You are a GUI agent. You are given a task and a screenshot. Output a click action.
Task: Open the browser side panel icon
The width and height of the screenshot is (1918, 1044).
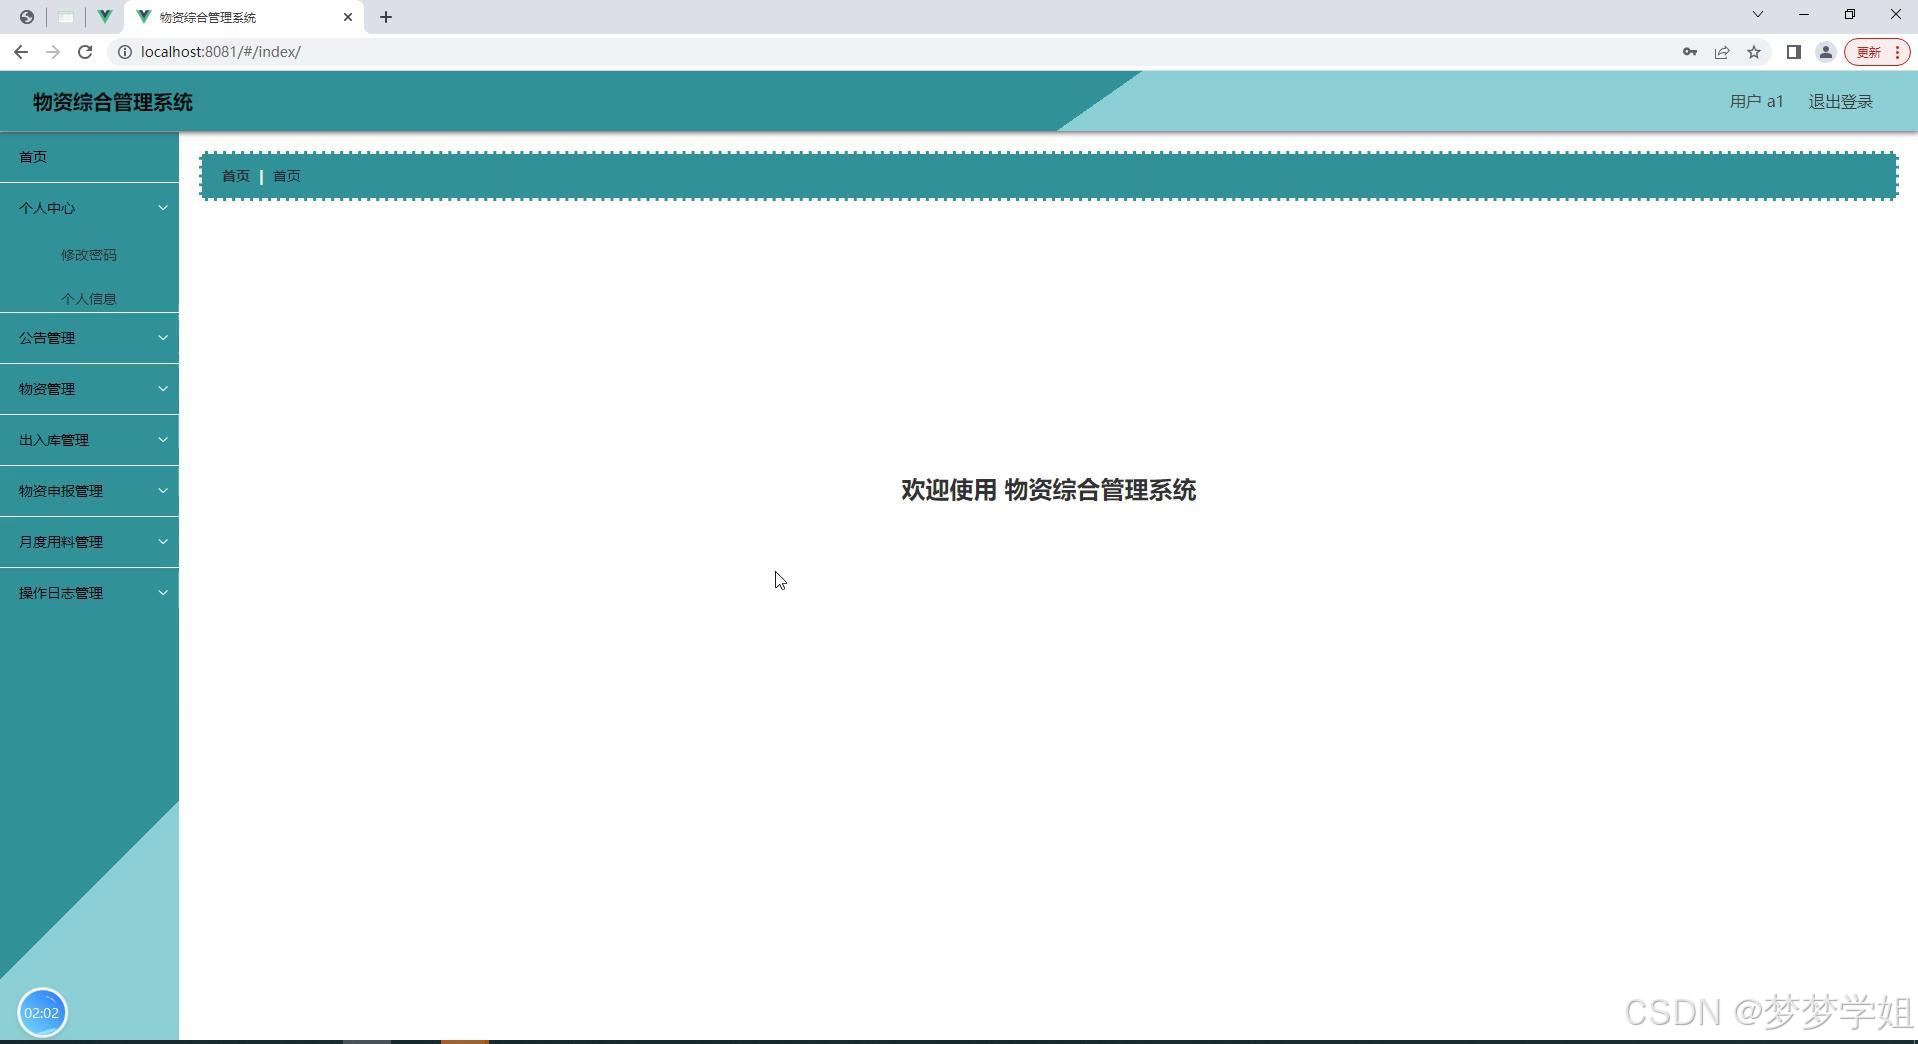click(x=1793, y=51)
